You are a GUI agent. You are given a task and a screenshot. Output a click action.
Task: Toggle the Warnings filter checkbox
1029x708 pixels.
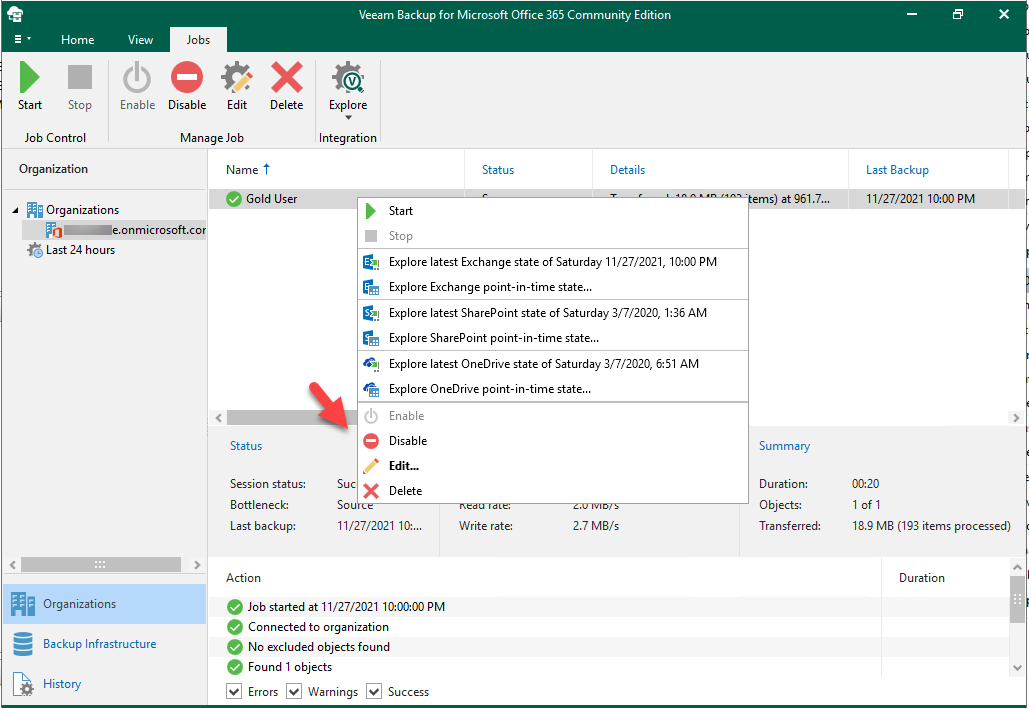(294, 692)
